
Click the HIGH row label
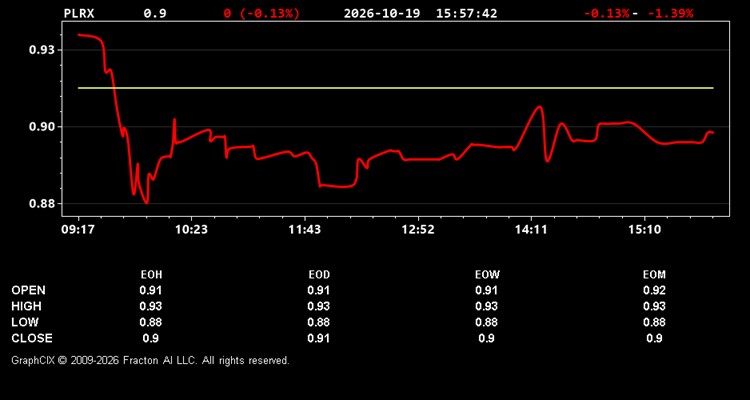[x=26, y=306]
